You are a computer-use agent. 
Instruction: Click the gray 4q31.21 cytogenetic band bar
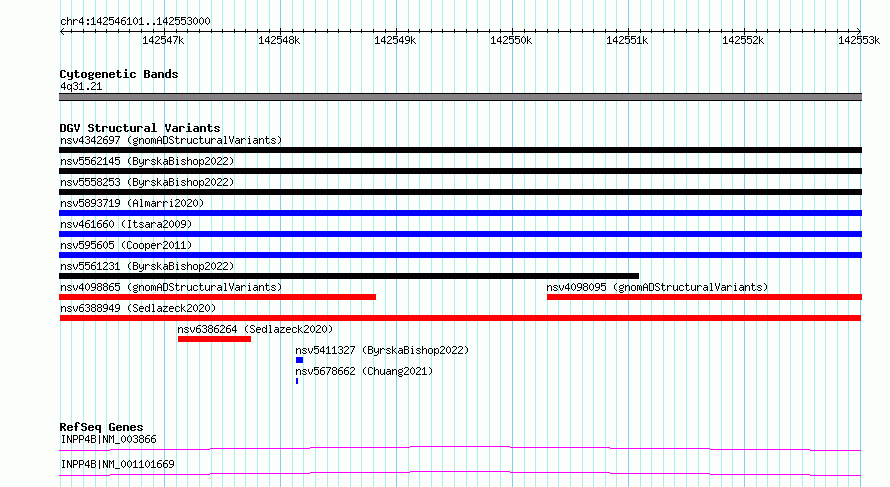(x=460, y=97)
